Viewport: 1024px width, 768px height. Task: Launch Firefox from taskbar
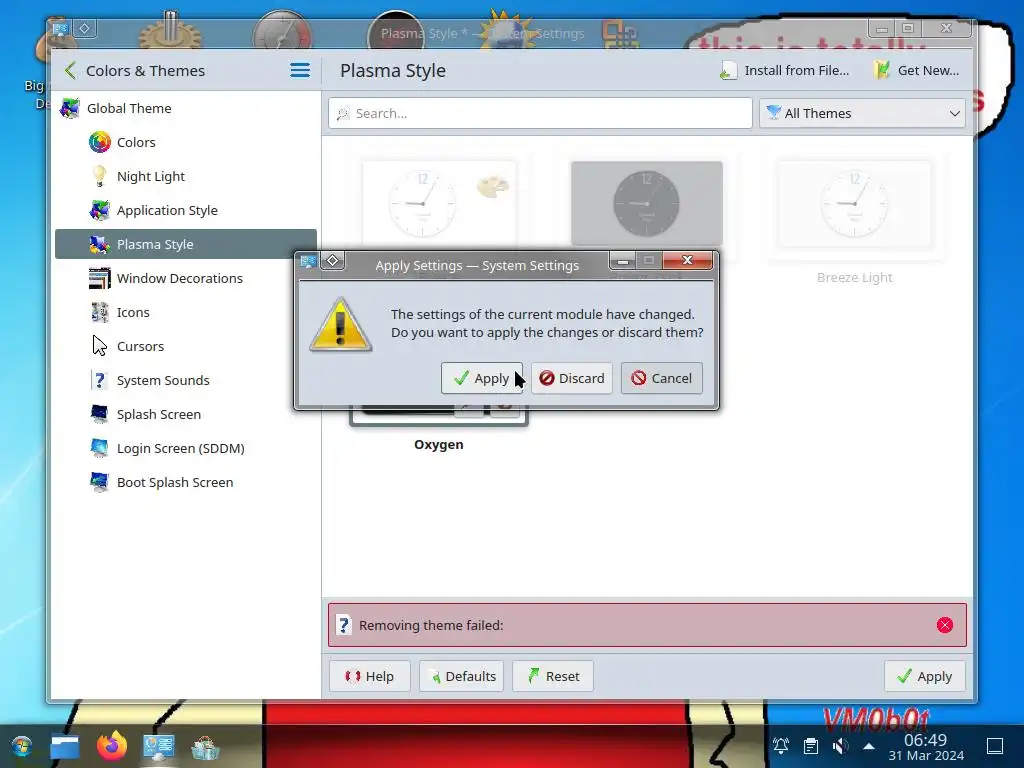(112, 746)
